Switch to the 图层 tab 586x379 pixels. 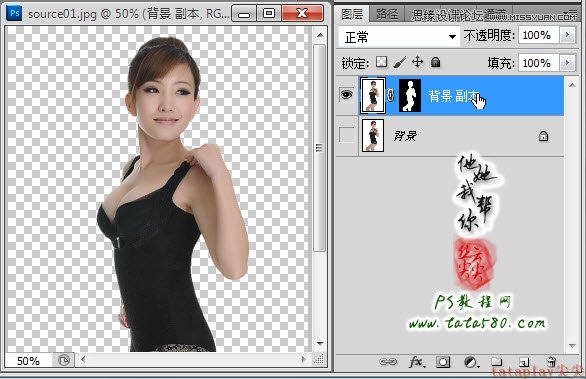click(x=352, y=14)
